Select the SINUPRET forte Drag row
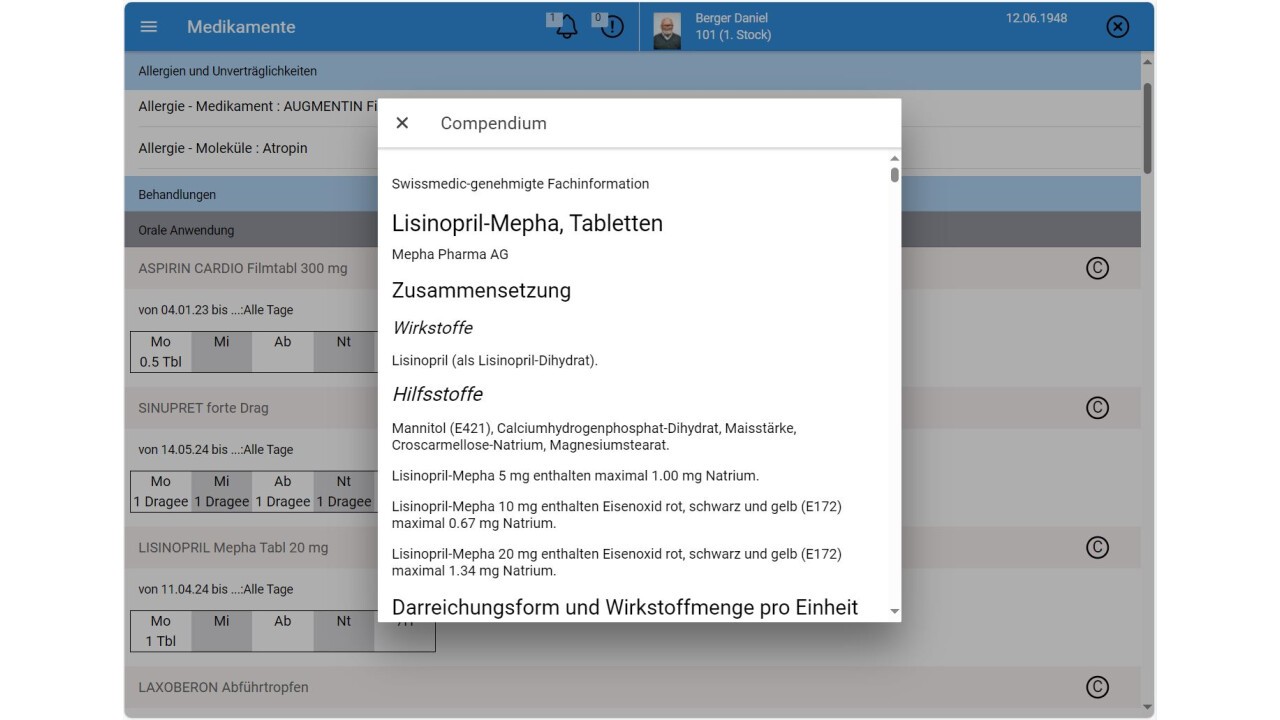 pos(632,408)
